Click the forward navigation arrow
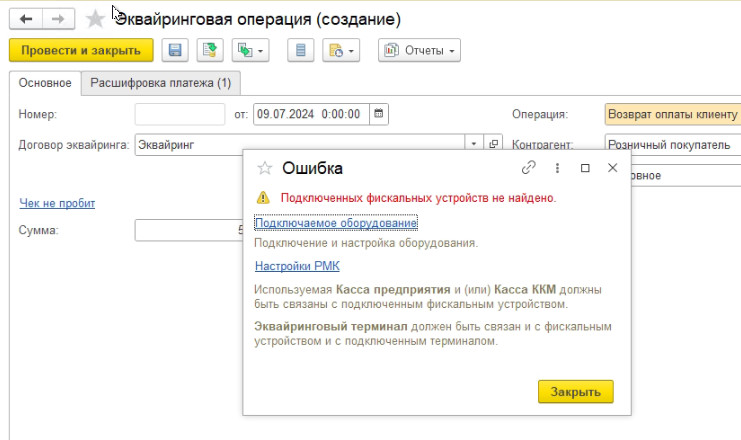 click(x=59, y=19)
